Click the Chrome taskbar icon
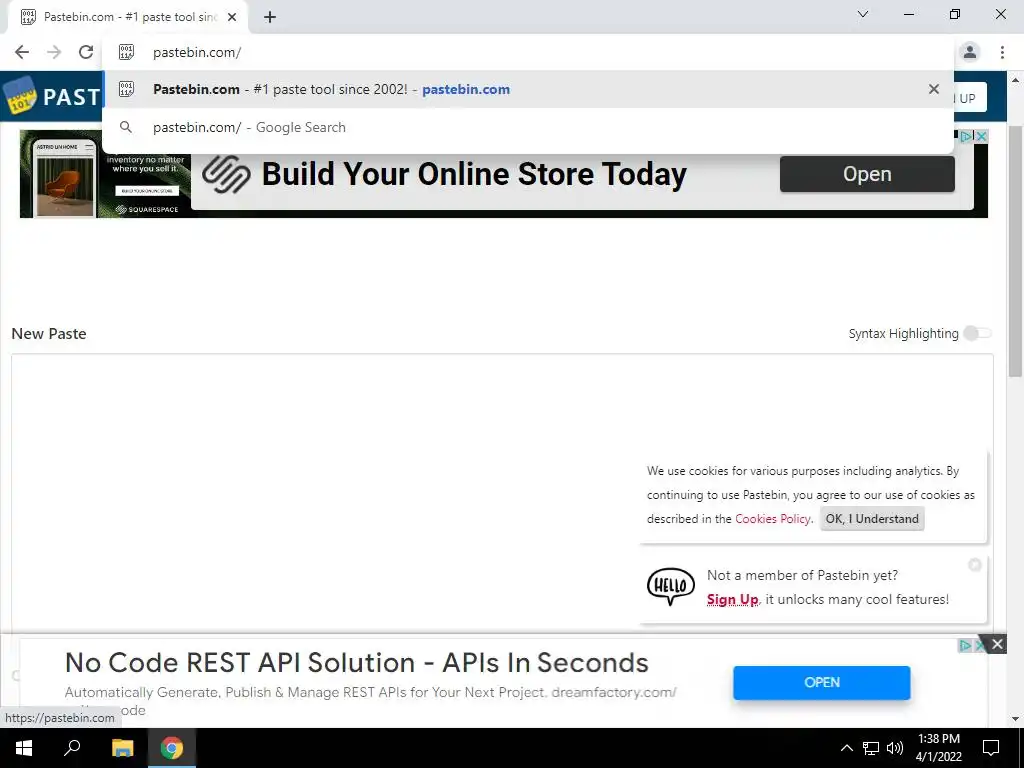The width and height of the screenshot is (1024, 768). [172, 748]
